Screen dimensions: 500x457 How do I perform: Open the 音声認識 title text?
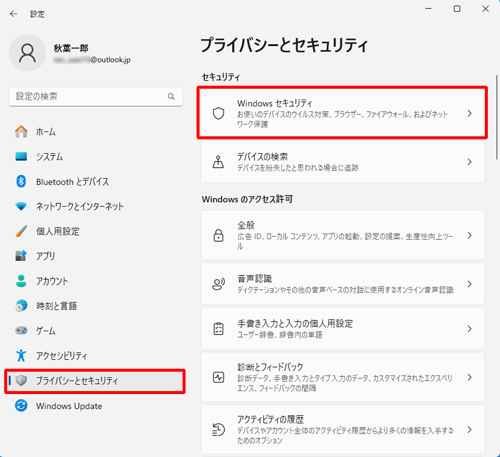tap(255, 278)
